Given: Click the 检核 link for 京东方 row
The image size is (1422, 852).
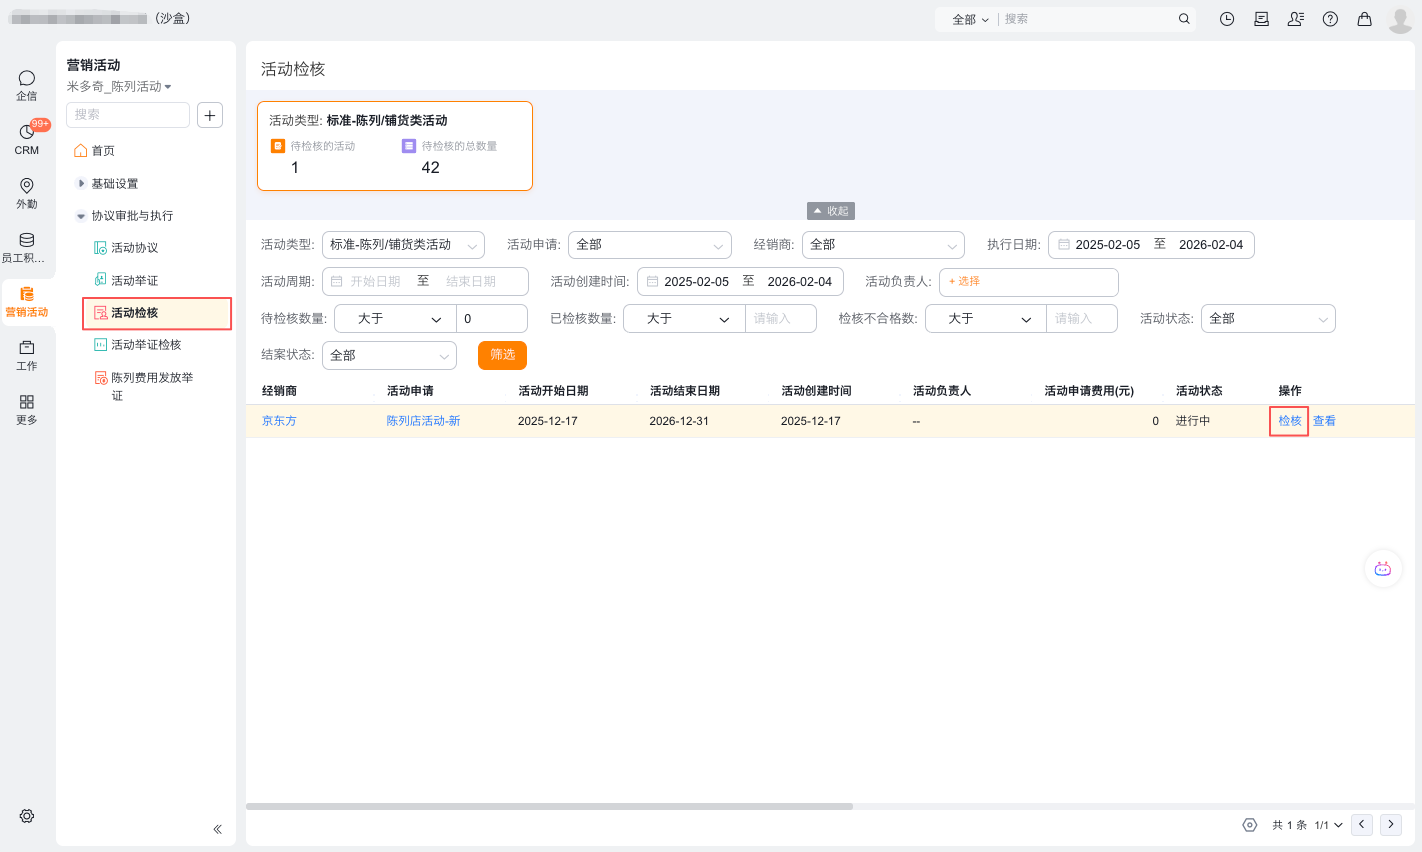Looking at the screenshot, I should (x=1289, y=421).
